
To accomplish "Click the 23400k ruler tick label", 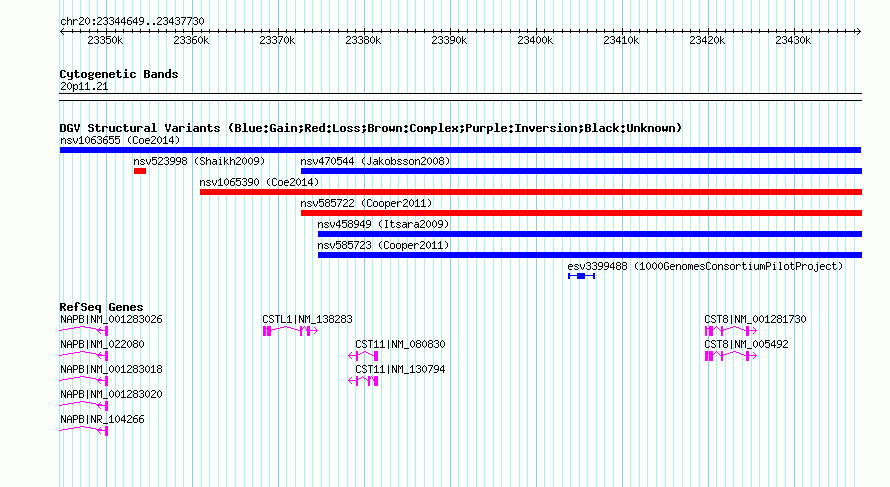I will [535, 41].
